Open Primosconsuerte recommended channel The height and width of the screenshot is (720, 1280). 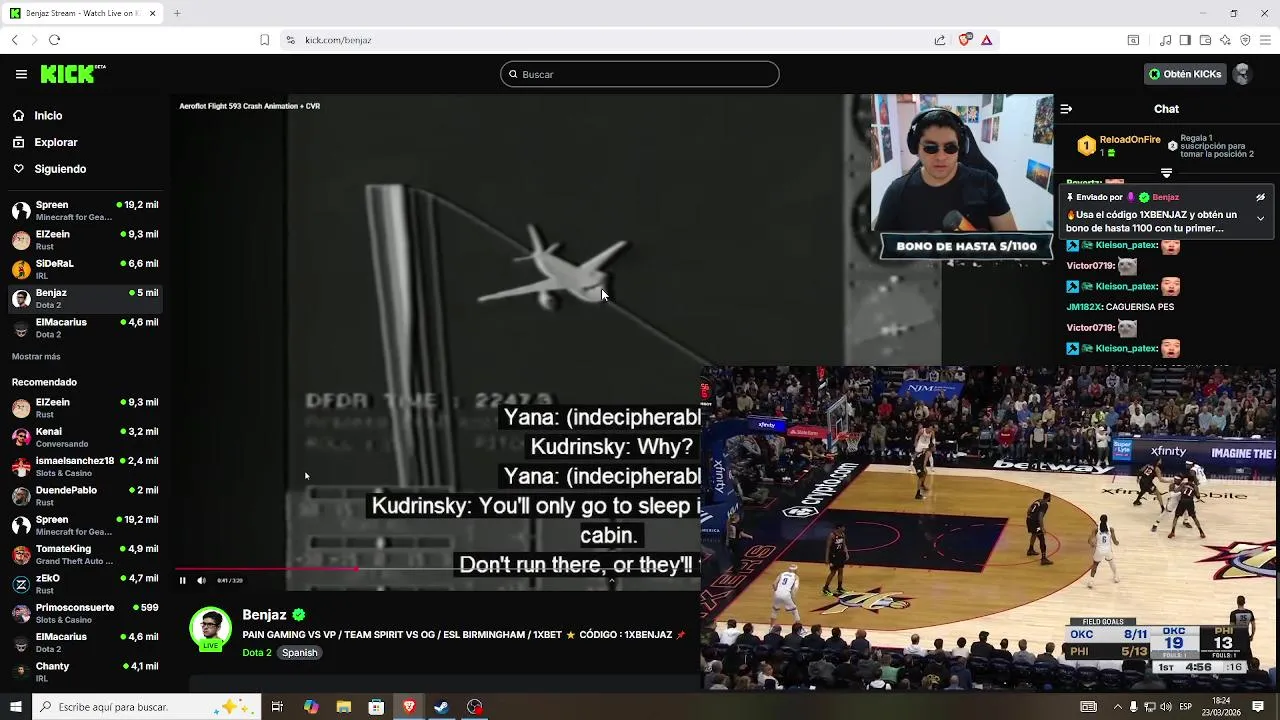[x=85, y=613]
